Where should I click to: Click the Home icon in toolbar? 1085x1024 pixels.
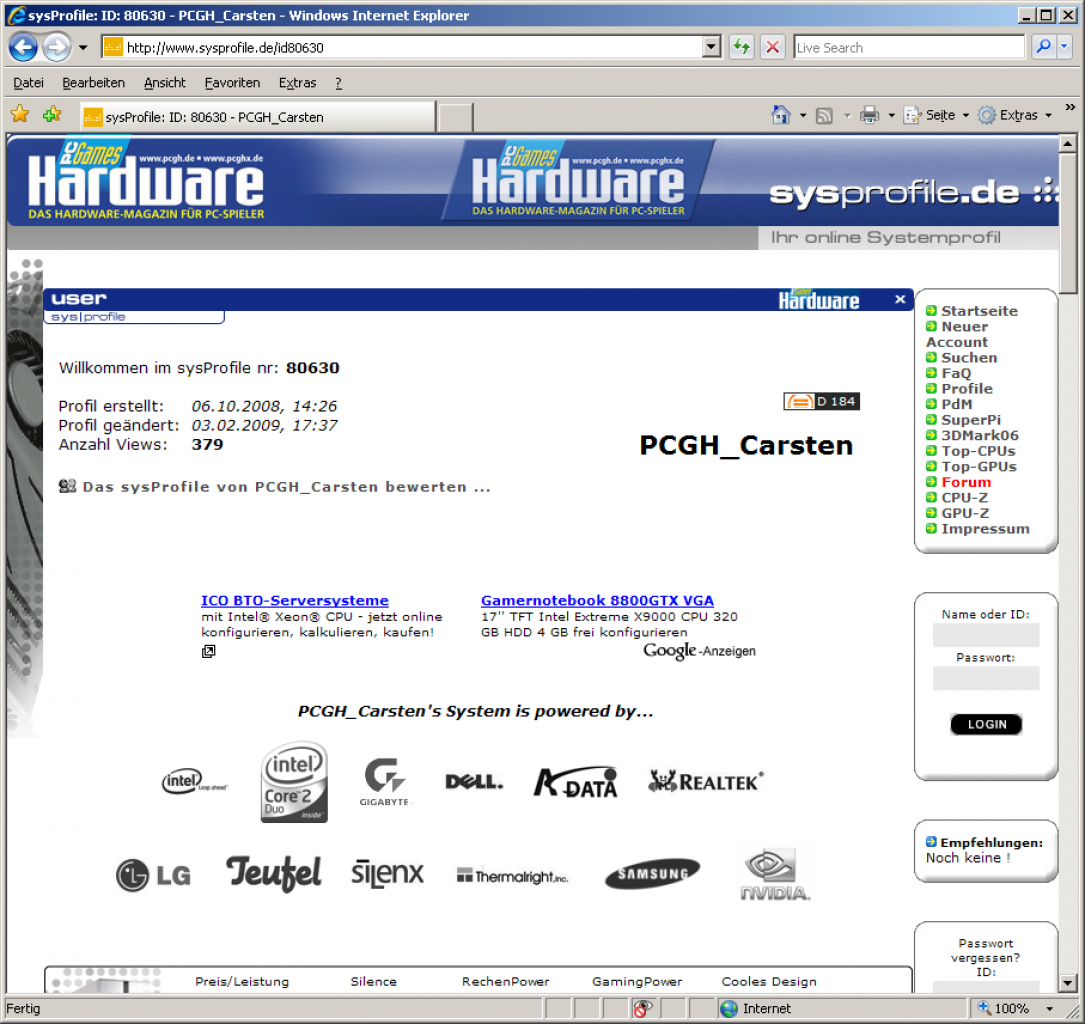[x=781, y=115]
